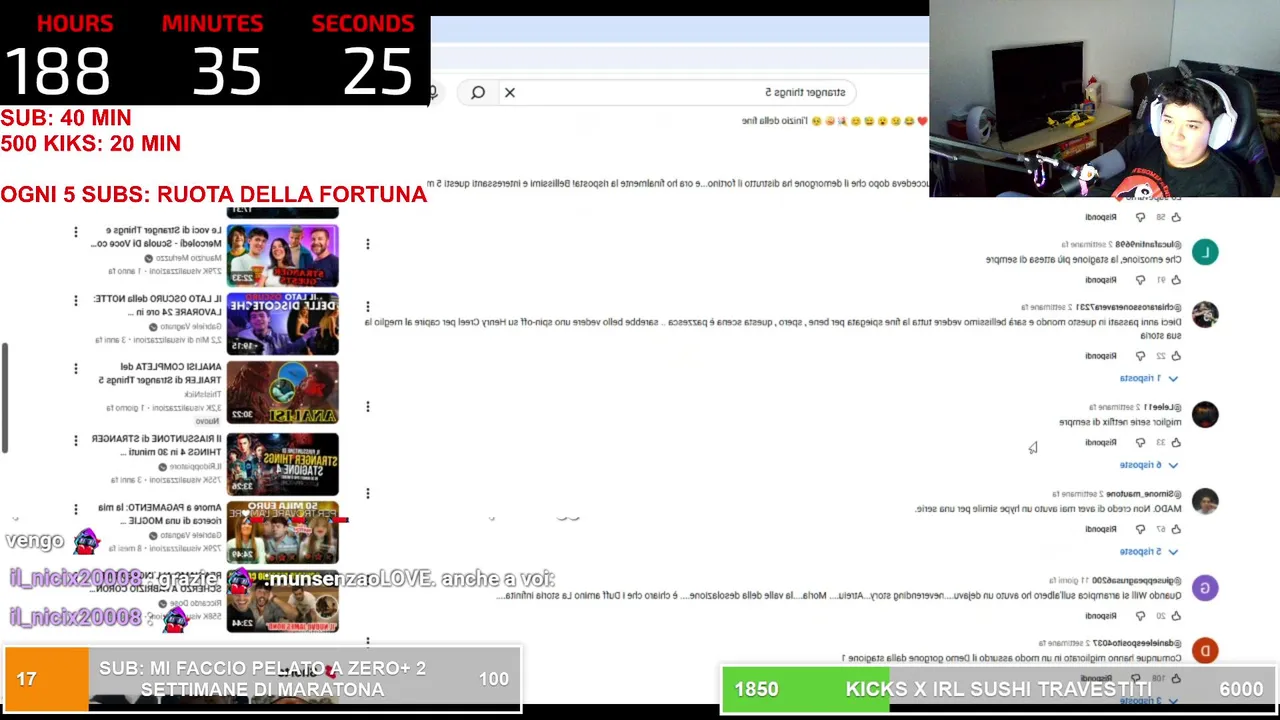Open the Lelee11 username link
1280x720 pixels.
coord(1163,407)
